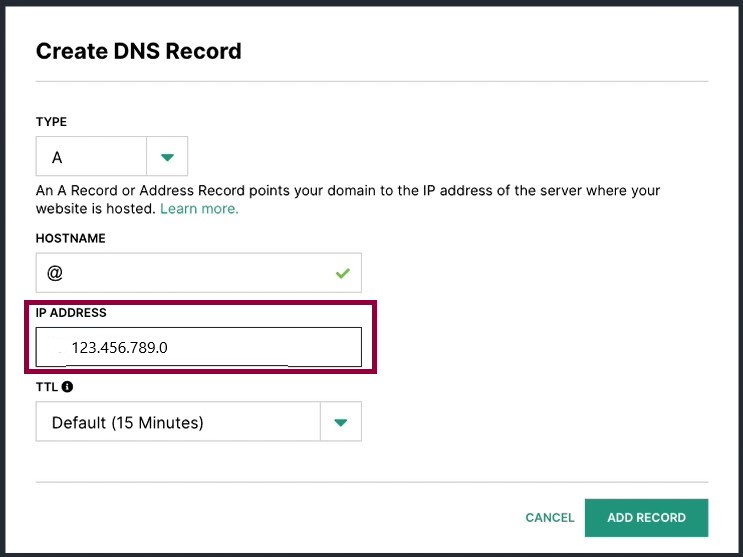Click the 123.456.789.0 text in IP field
743x557 pixels.
119,348
